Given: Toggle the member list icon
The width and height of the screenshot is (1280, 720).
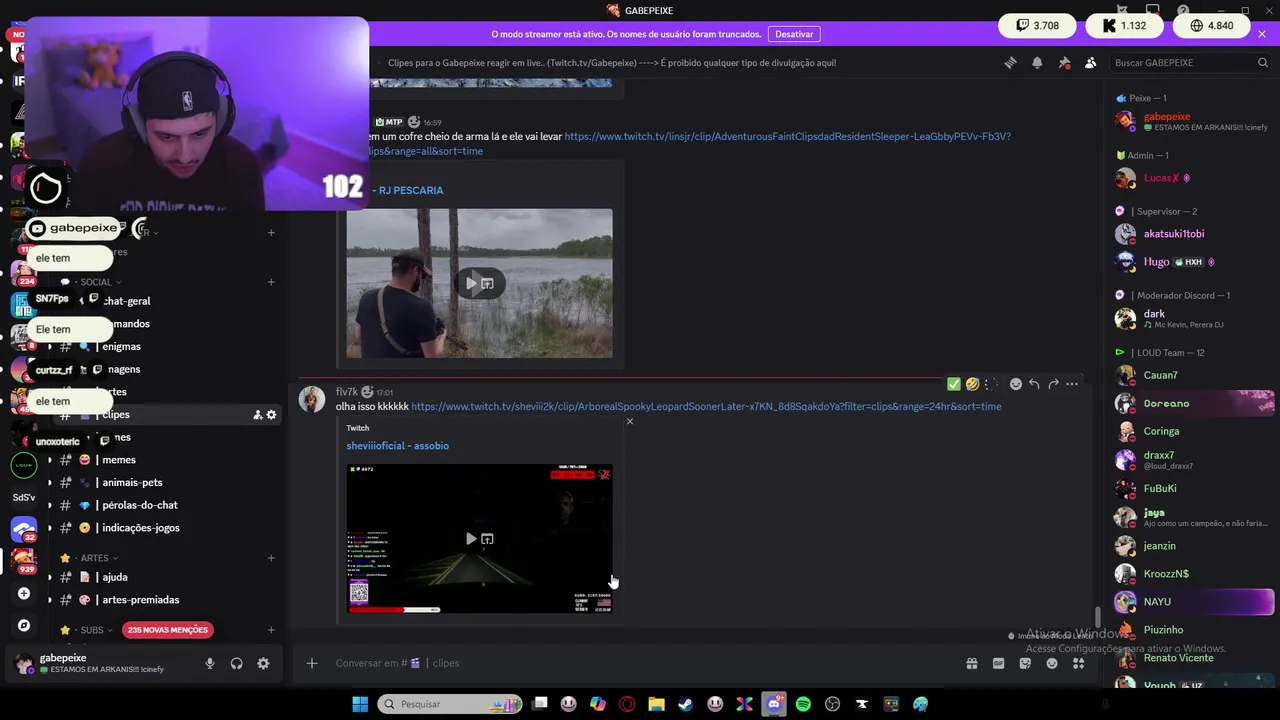Looking at the screenshot, I should coord(1090,62).
